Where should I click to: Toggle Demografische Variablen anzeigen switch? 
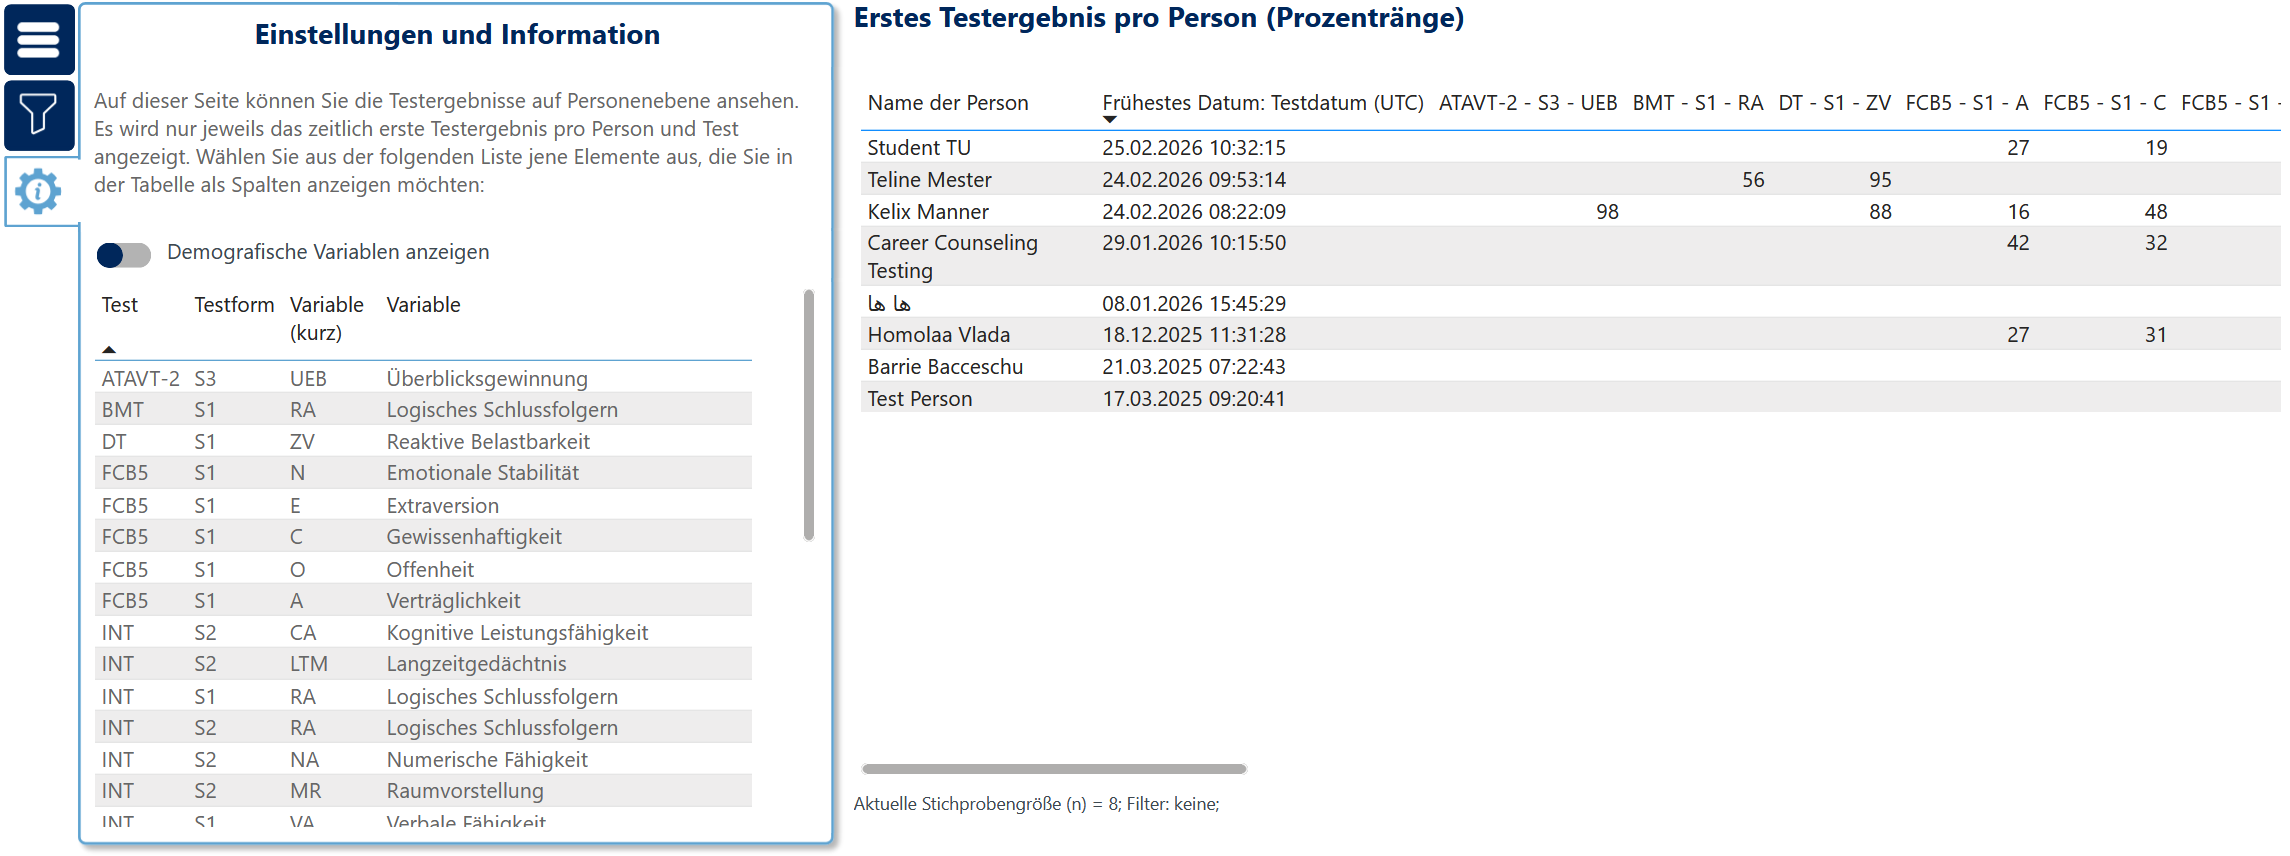pos(123,254)
